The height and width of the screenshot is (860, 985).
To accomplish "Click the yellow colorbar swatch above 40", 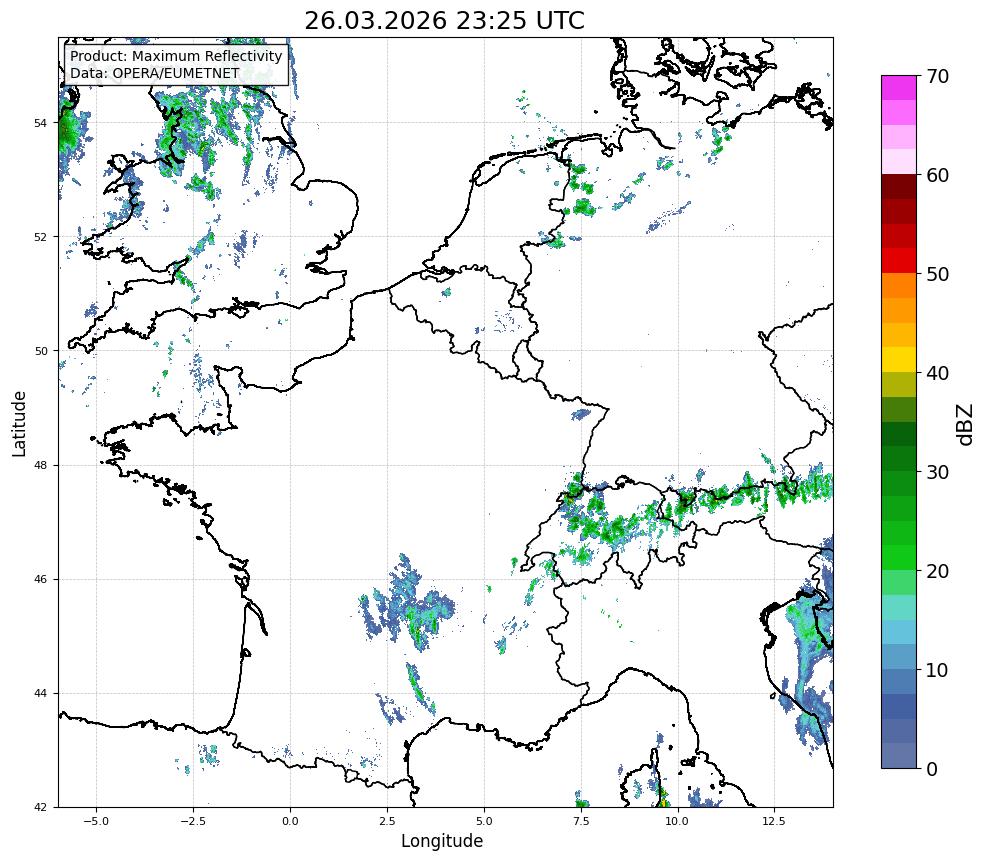I will (899, 360).
